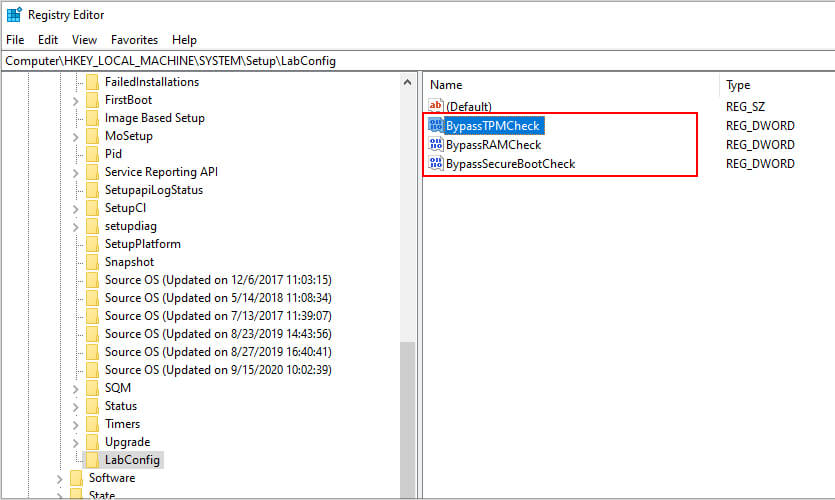Click the registry path address bar
Viewport: 835px width, 500px height.
[418, 61]
